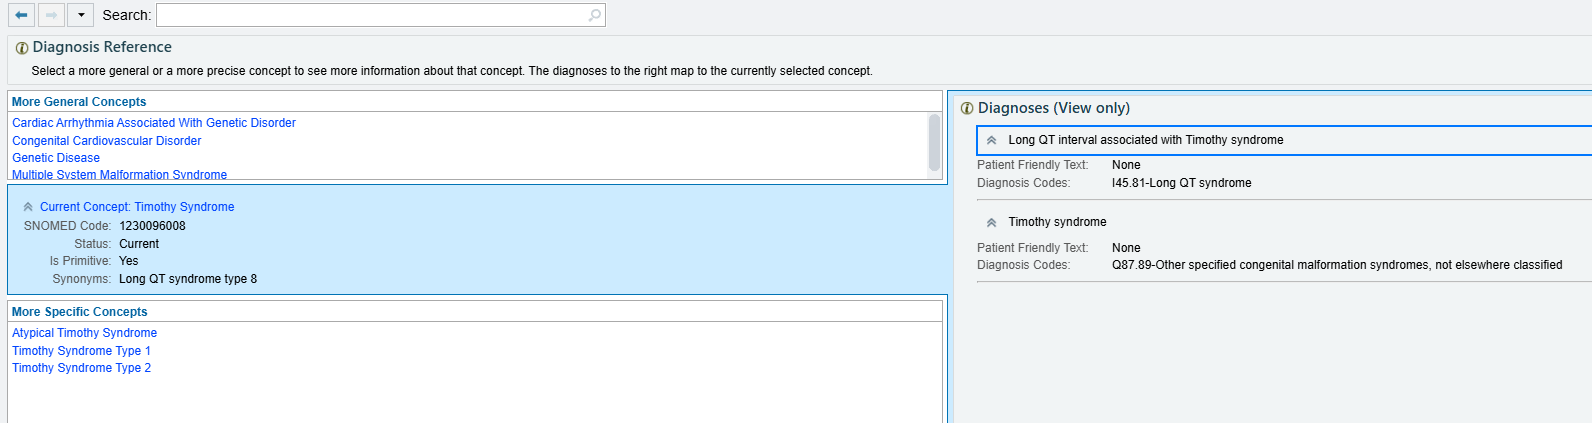Select Timothy Syndrome Type 1

point(81,351)
